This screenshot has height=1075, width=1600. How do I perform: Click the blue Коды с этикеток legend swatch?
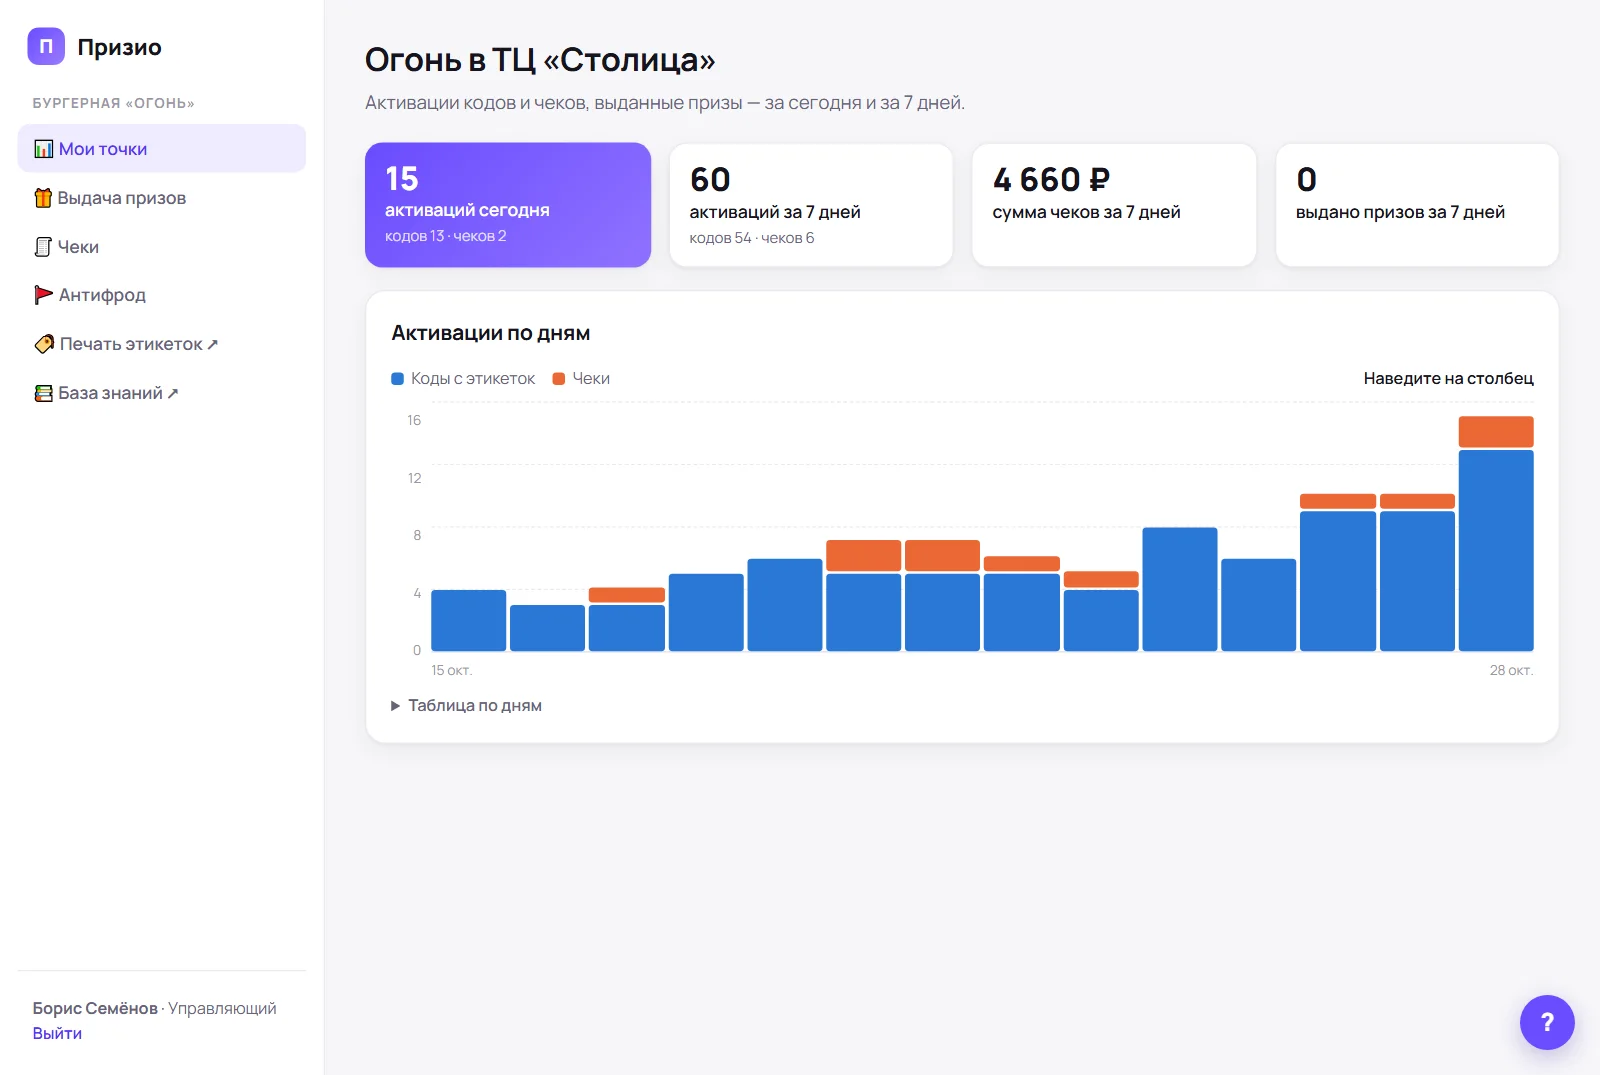(397, 379)
